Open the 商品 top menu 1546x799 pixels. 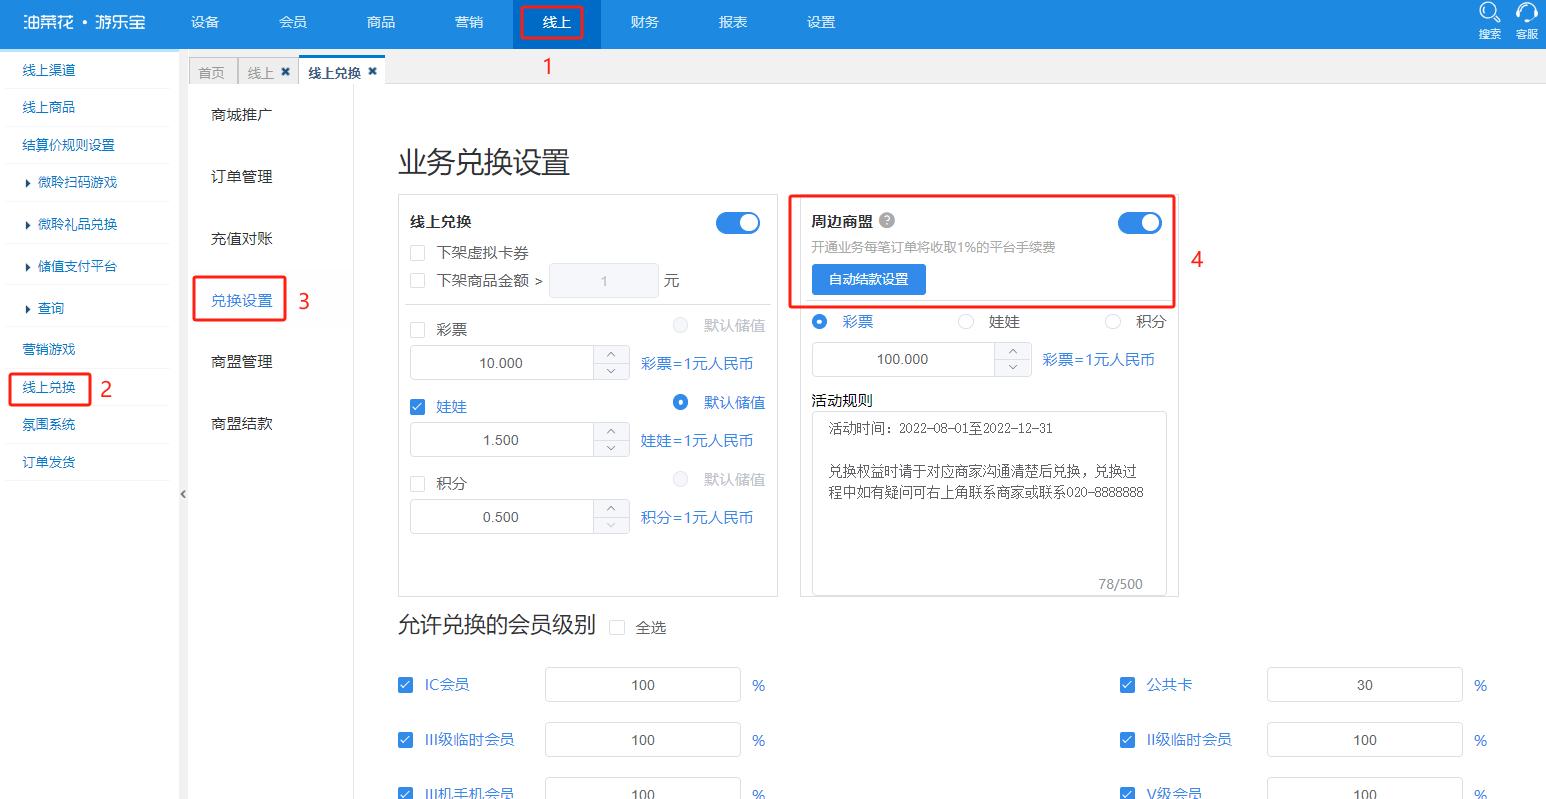pos(381,22)
